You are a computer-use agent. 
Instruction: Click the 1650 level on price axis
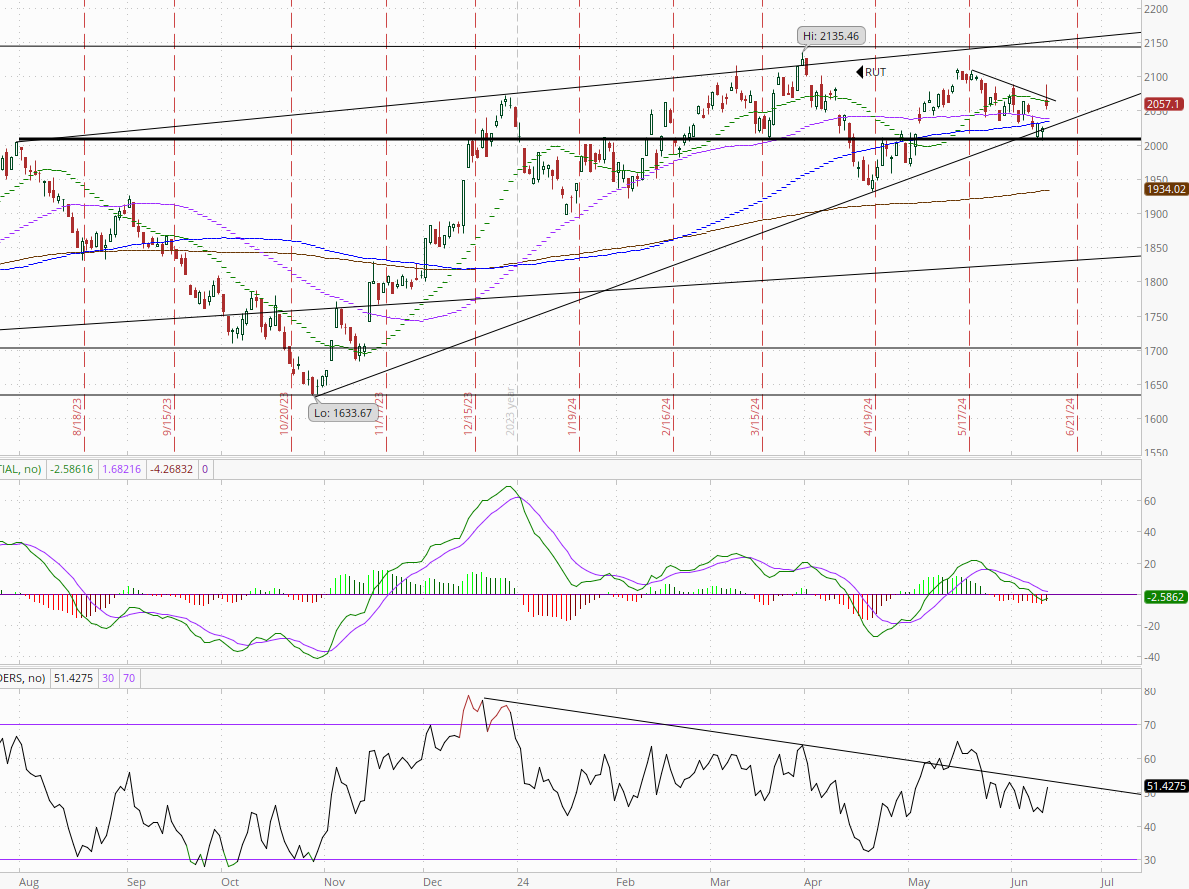(x=1156, y=385)
